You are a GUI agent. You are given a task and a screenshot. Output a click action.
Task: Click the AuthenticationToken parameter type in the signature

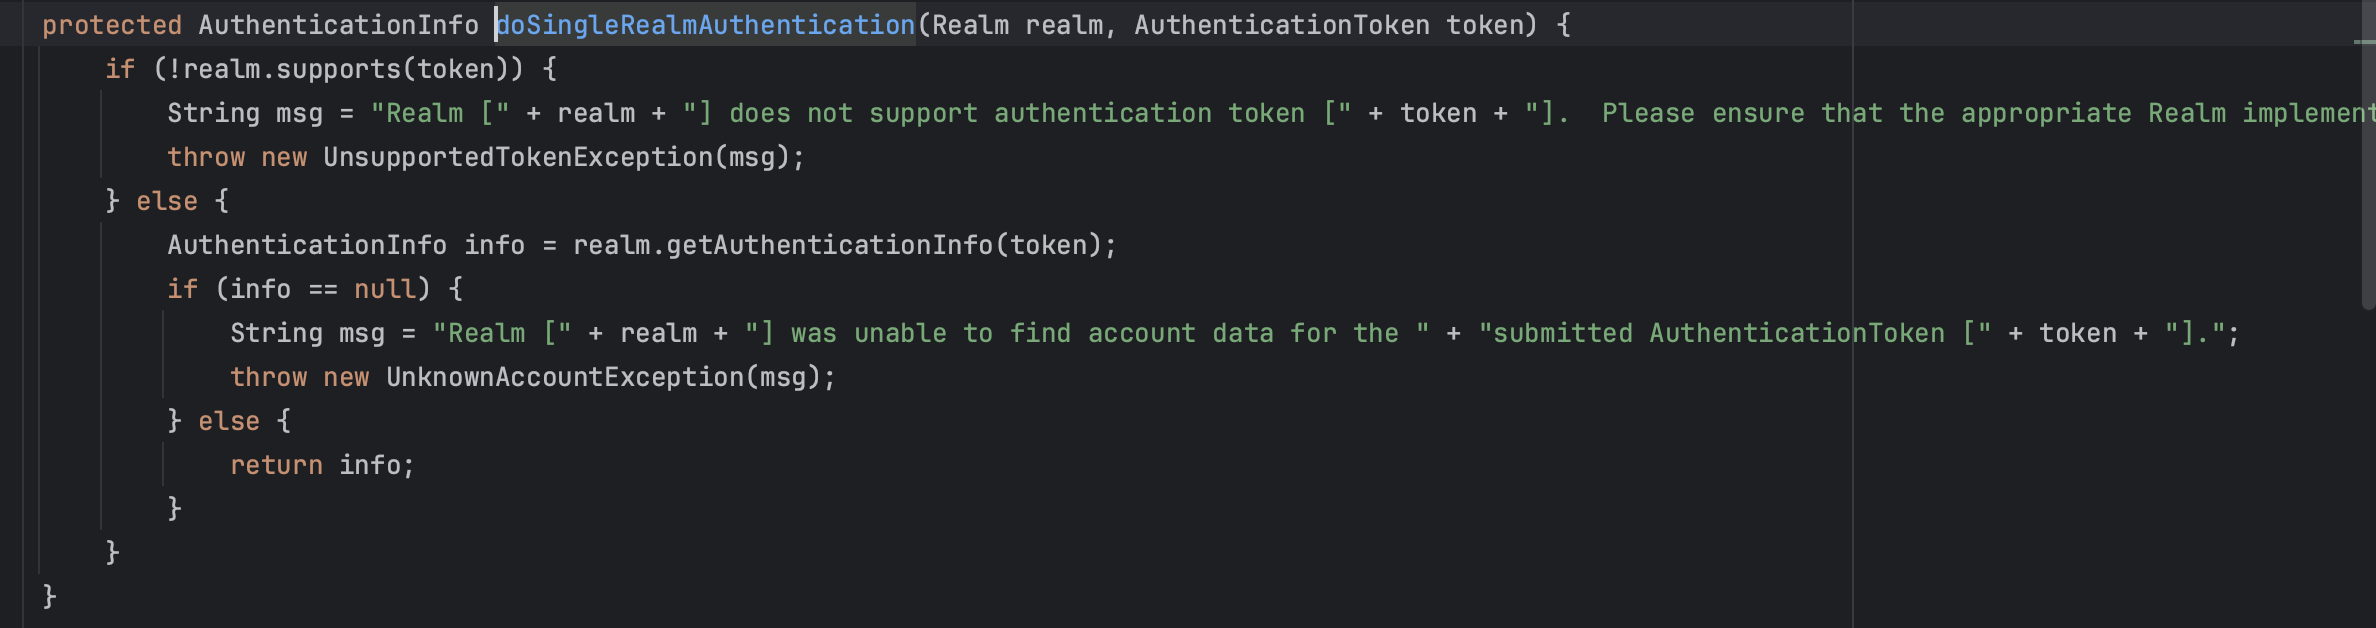coord(1282,25)
